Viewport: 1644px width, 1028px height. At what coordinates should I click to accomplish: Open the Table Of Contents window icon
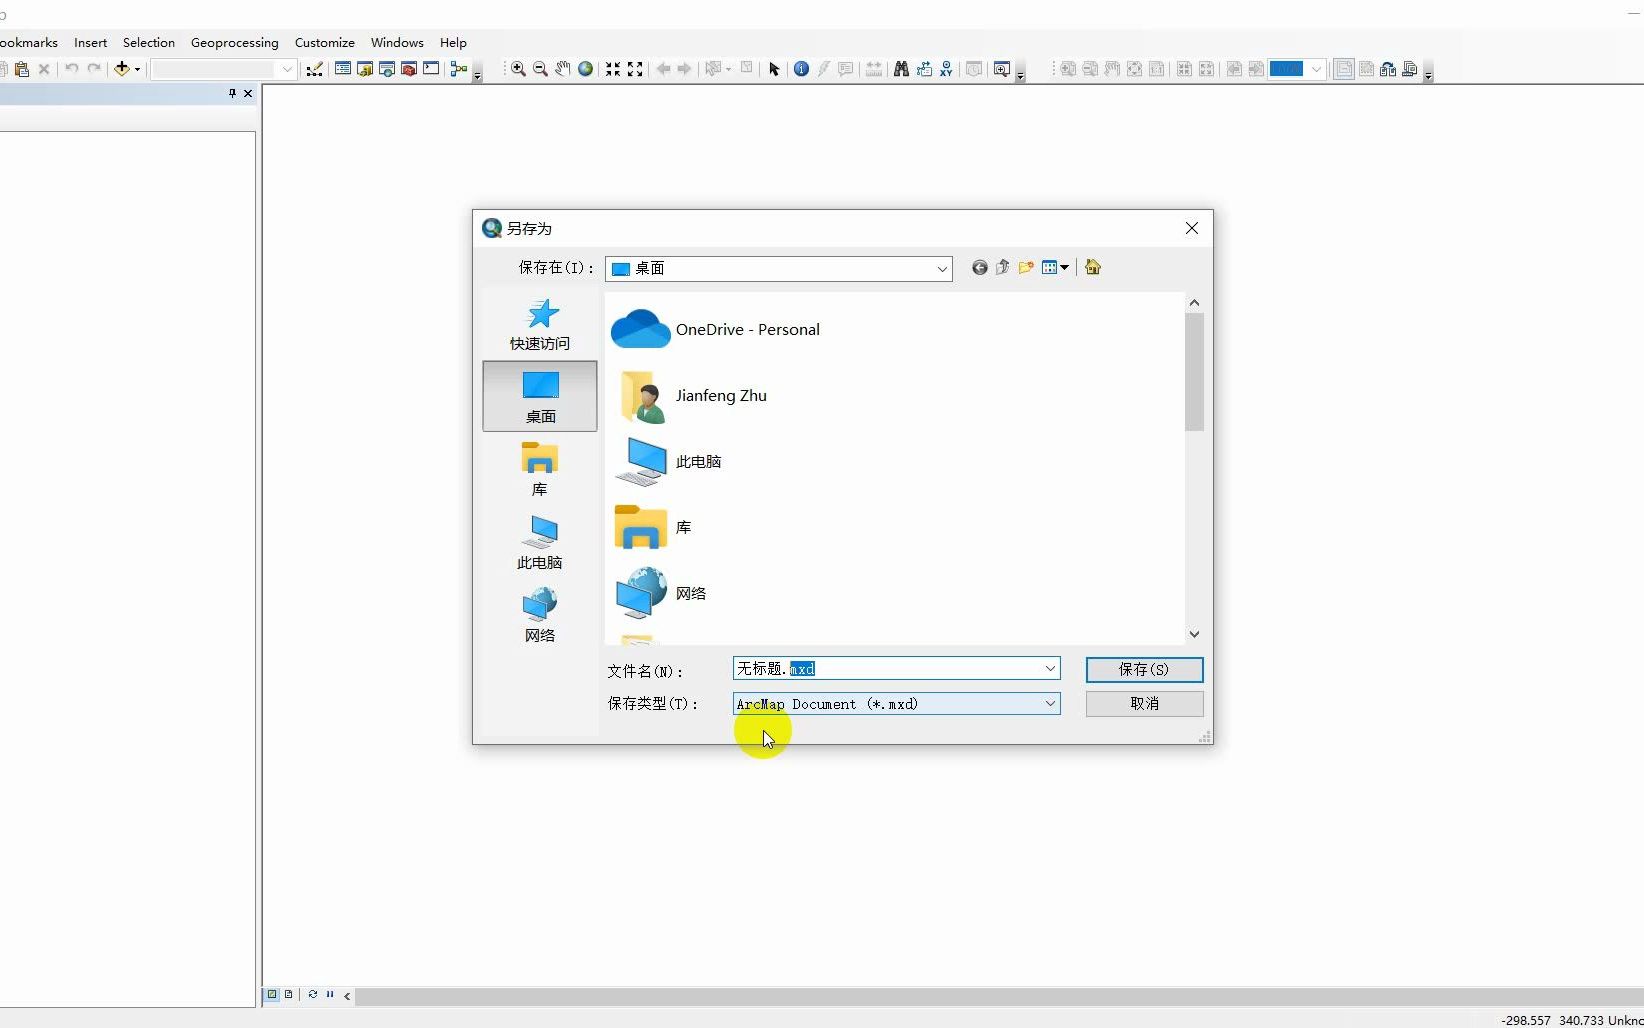343,69
